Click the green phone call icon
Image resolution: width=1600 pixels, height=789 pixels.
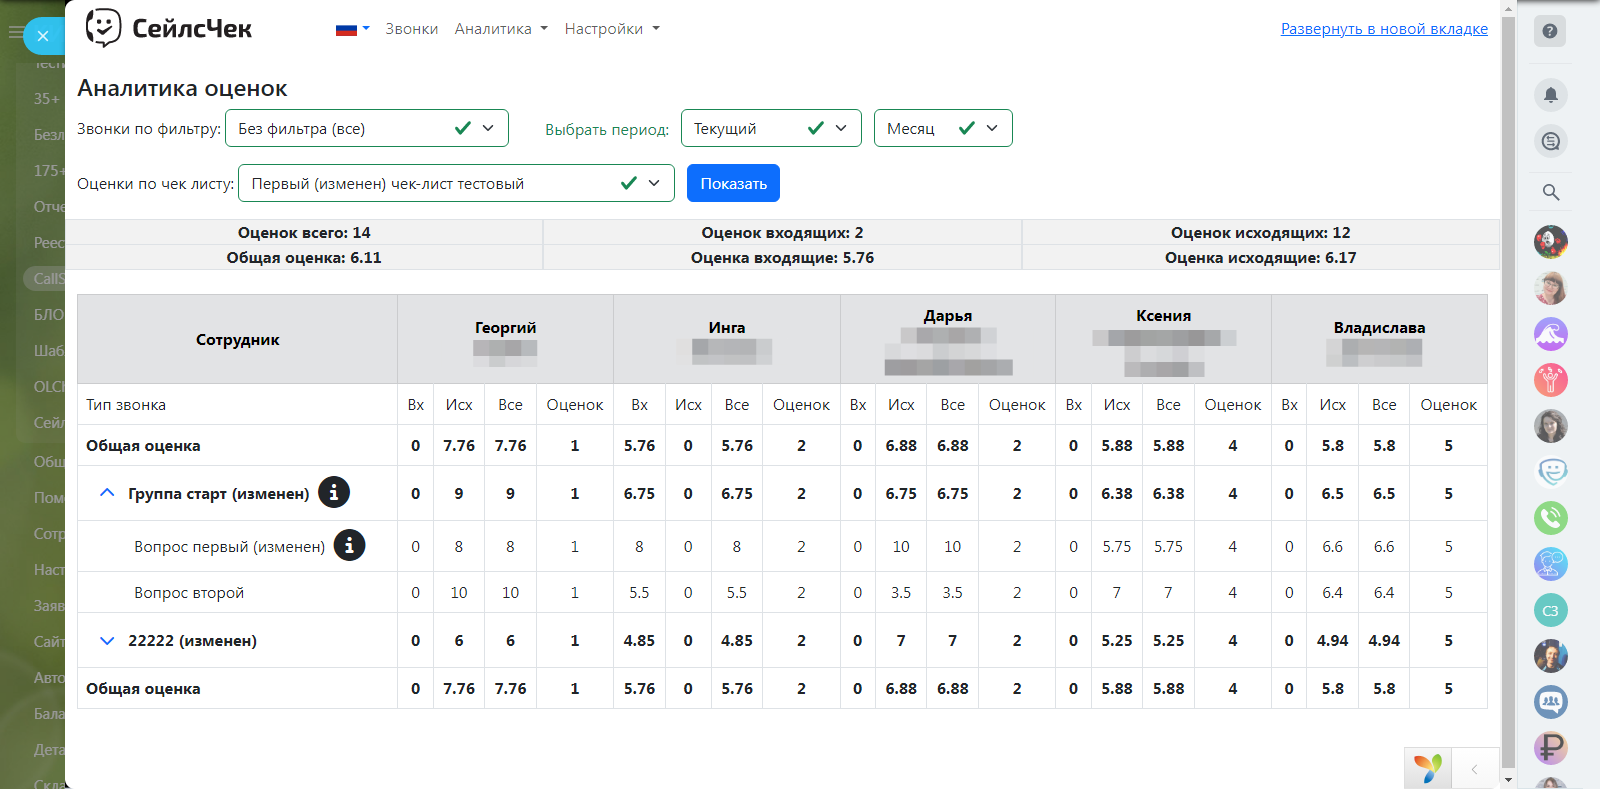[1550, 518]
